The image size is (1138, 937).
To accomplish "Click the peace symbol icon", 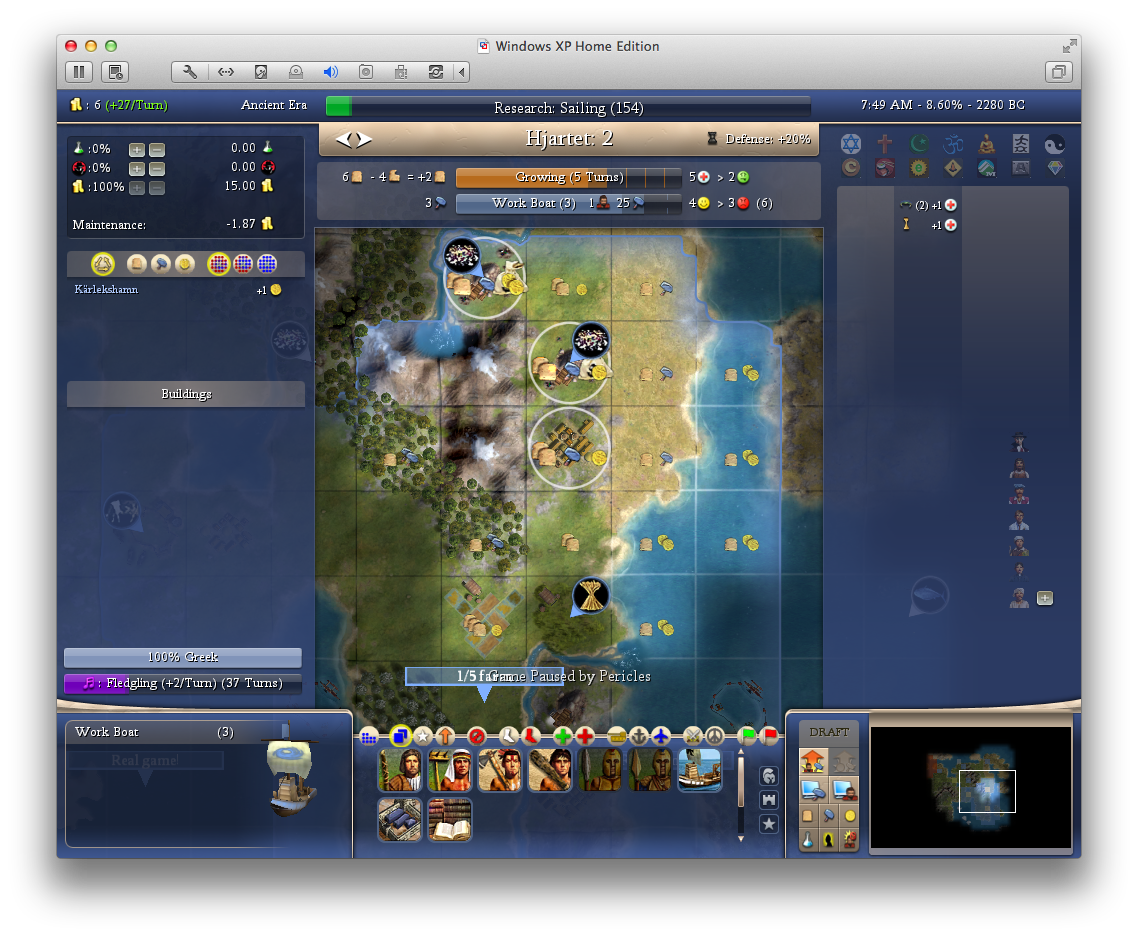I will [x=715, y=736].
